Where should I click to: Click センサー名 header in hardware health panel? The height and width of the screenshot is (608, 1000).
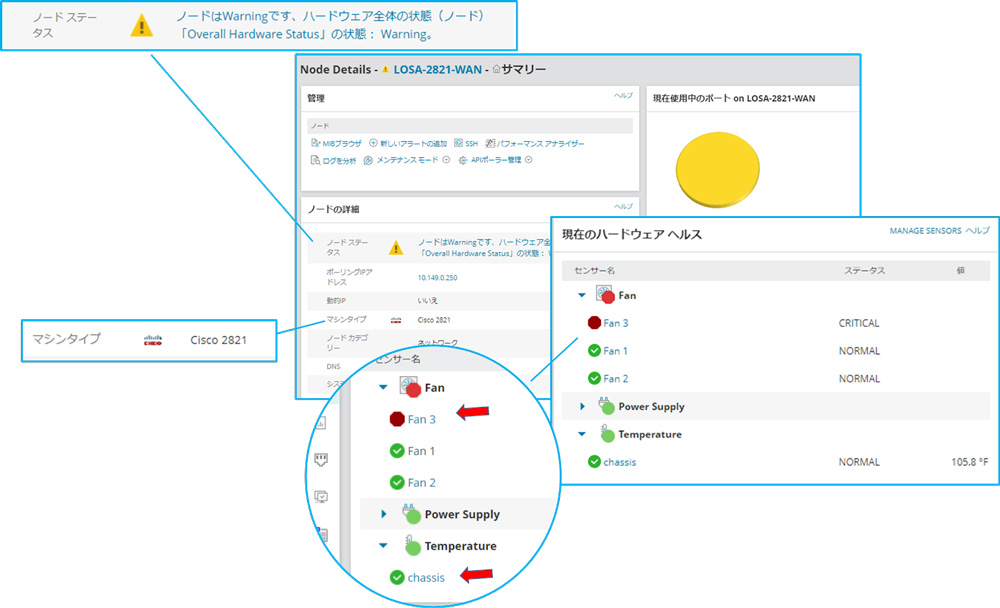594,271
